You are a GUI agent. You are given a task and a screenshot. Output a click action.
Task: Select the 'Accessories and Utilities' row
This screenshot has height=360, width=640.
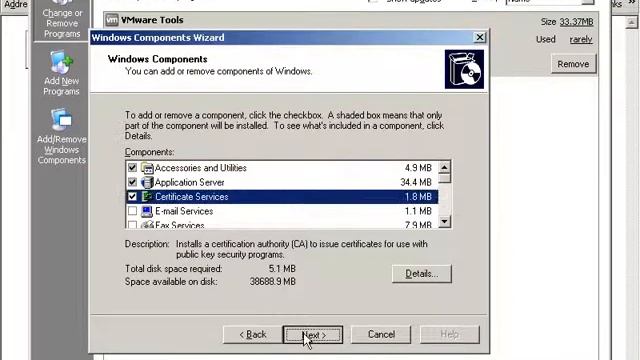point(282,168)
